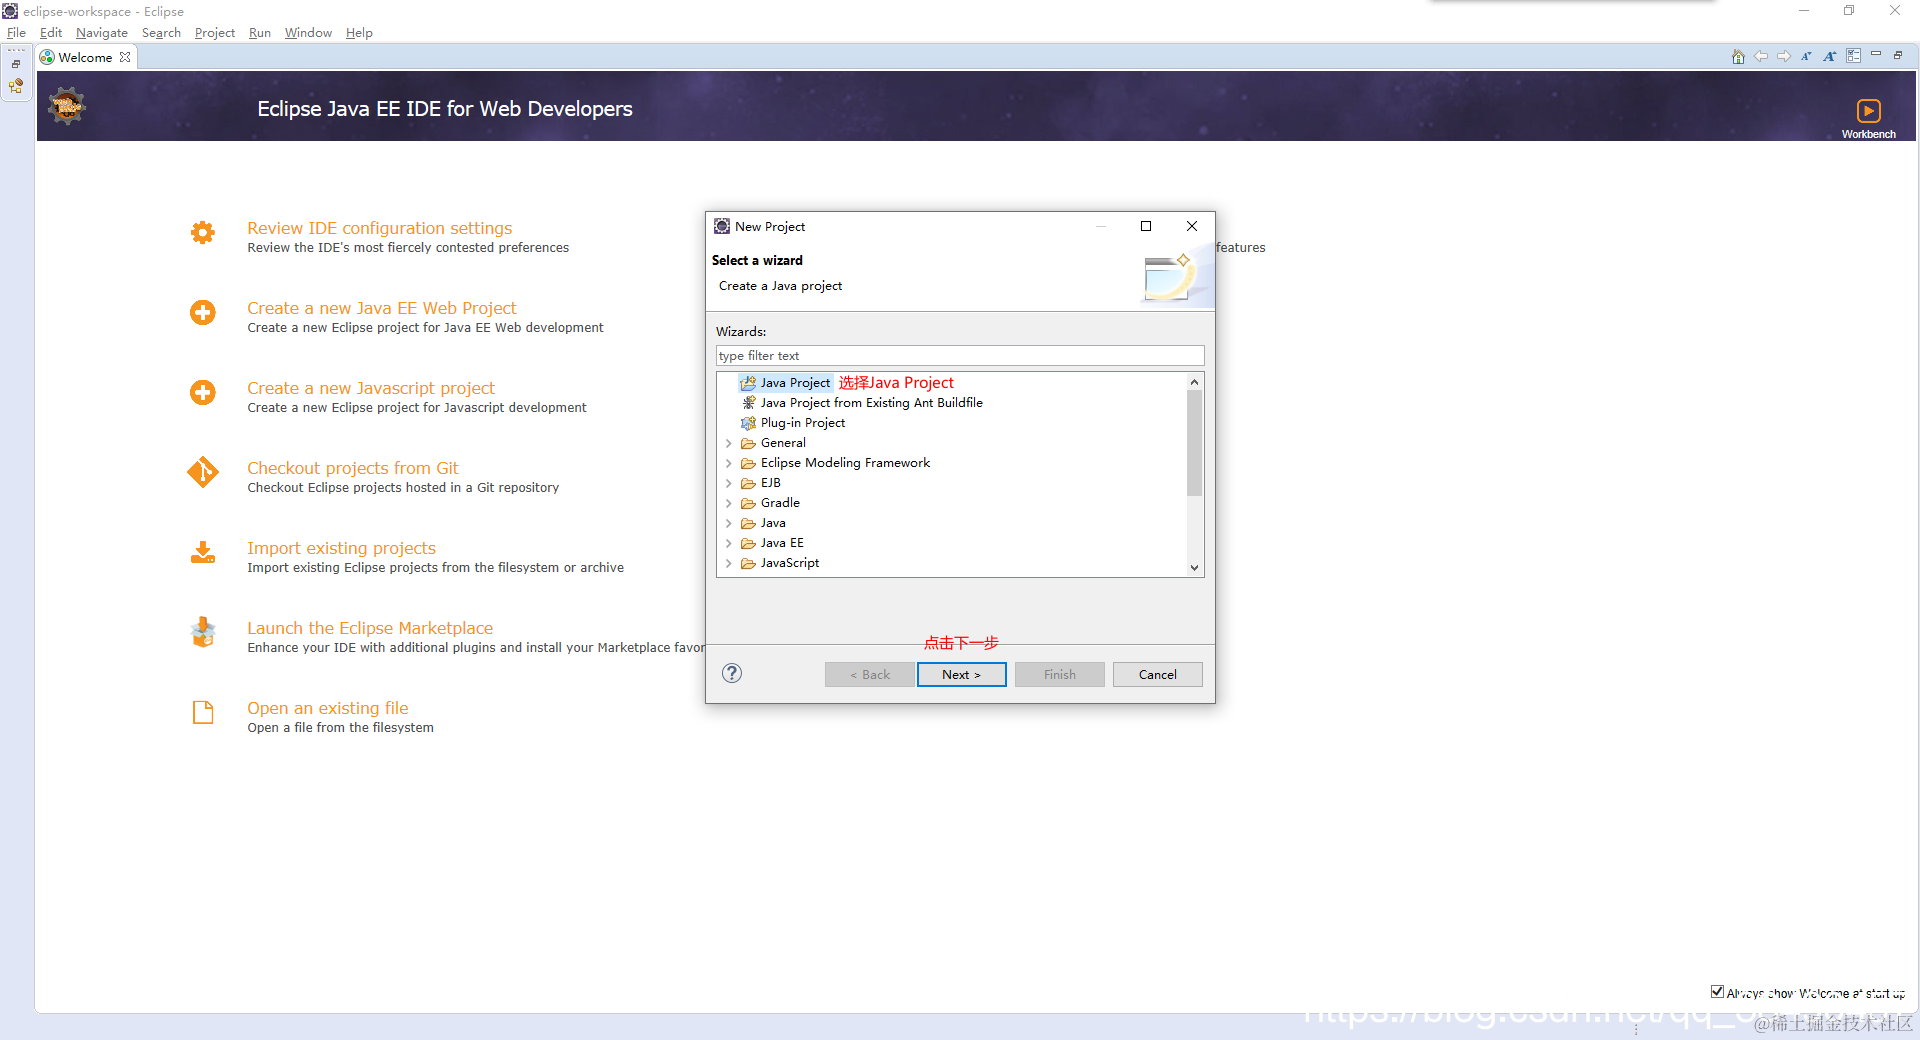Open the Help menu

click(x=359, y=33)
